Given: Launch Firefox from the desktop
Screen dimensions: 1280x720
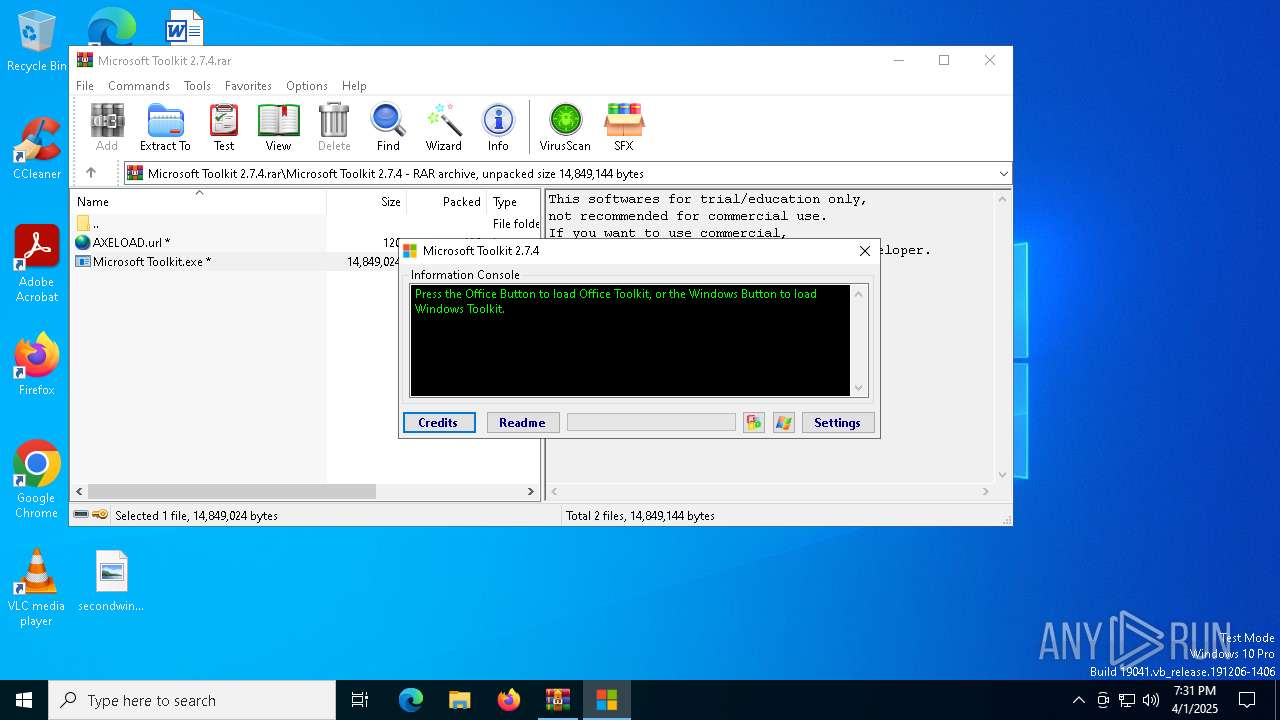Looking at the screenshot, I should pos(37,364).
